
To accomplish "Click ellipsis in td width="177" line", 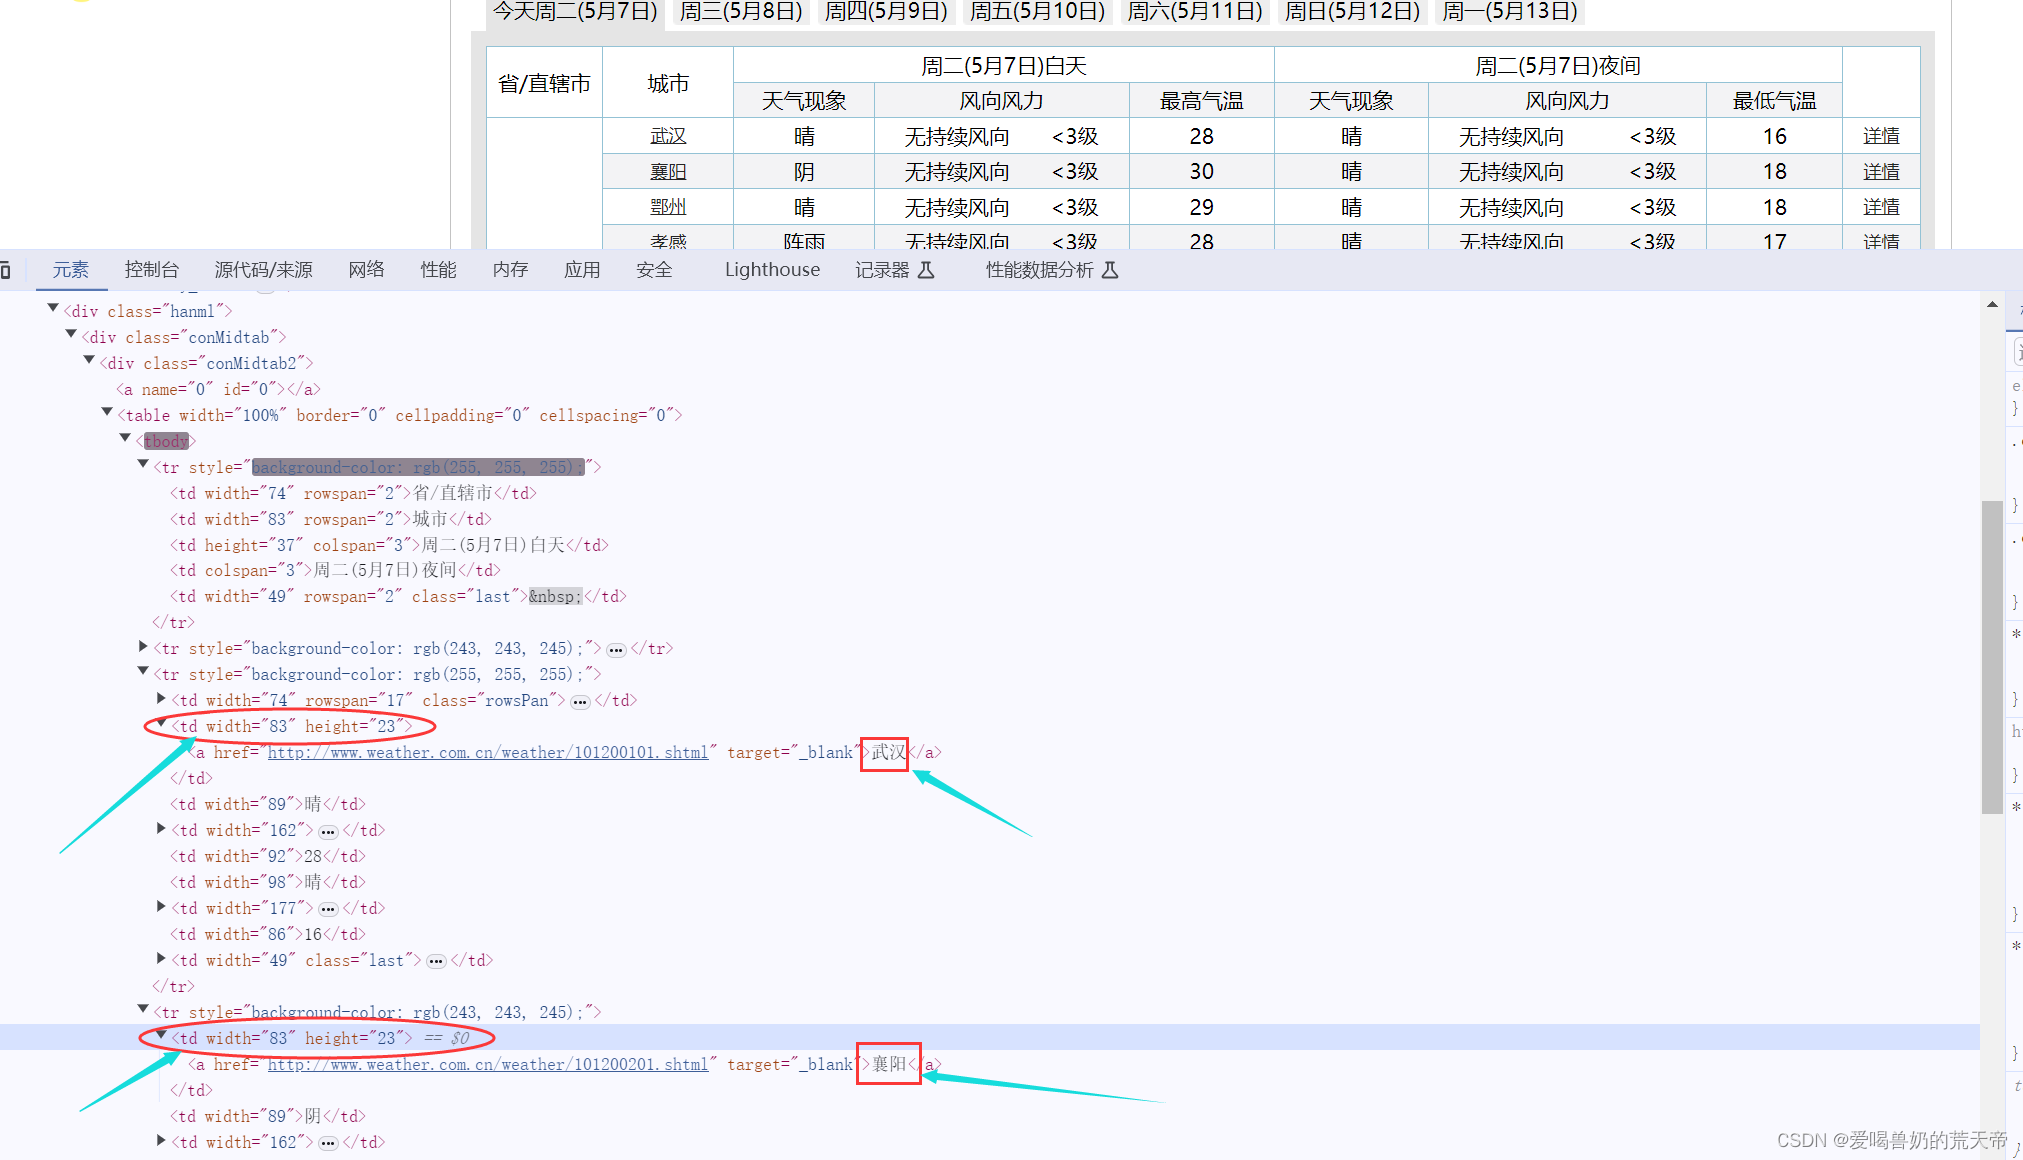I will 328,910.
